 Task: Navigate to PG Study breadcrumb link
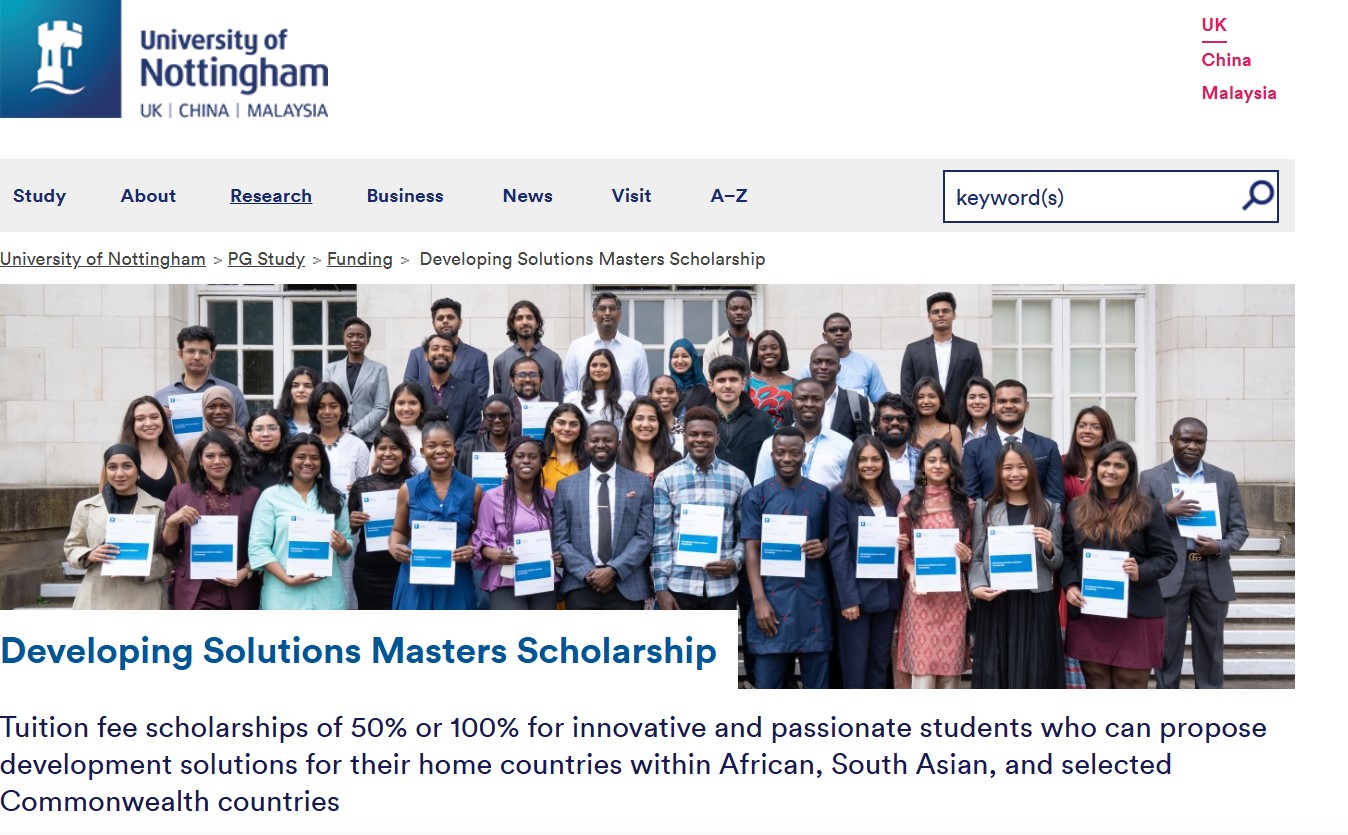(x=266, y=259)
